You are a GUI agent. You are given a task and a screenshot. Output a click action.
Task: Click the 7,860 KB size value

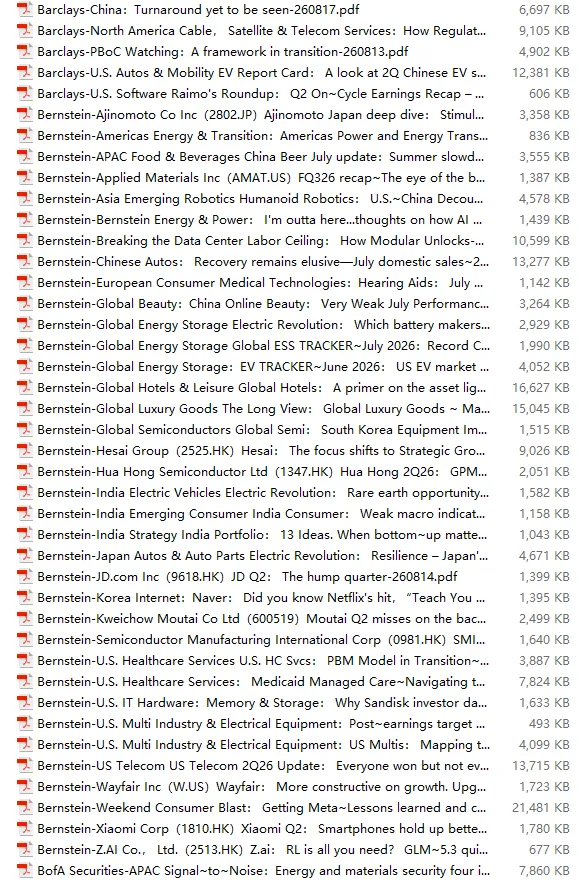tap(544, 870)
